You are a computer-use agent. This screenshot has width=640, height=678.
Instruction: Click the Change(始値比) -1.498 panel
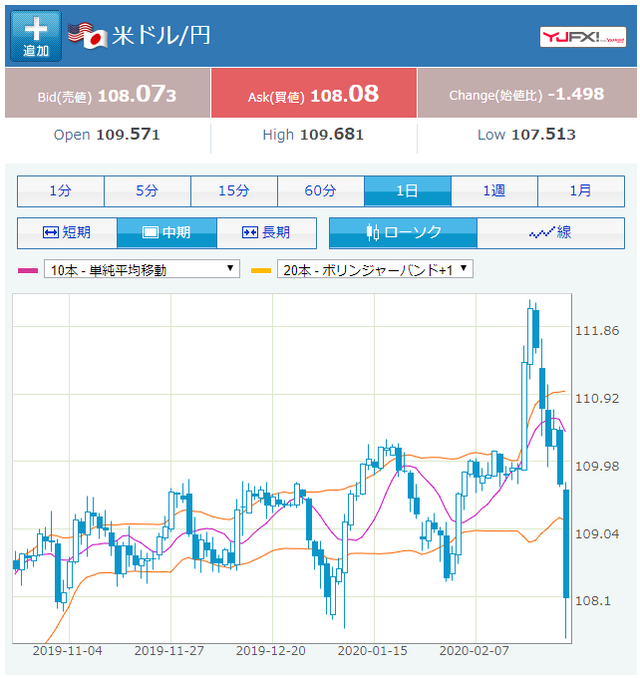(x=527, y=93)
